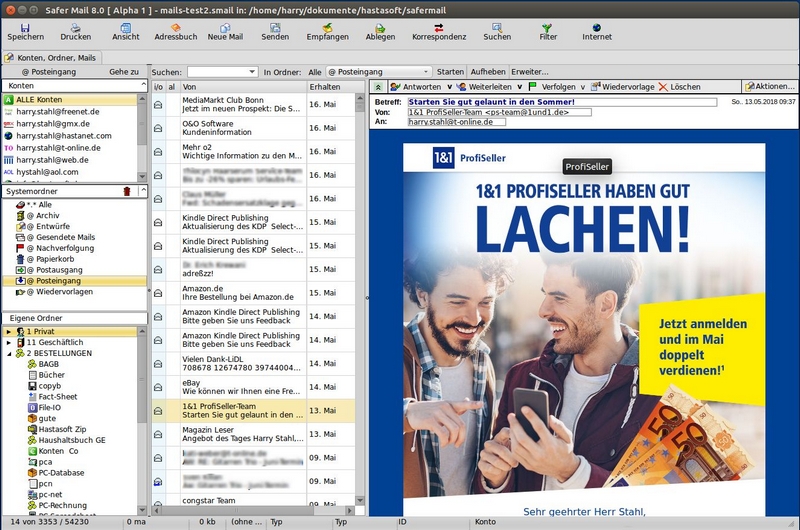The height and width of the screenshot is (530, 800).
Task: Click the horizontal scrollbar below the mail list
Action: (x=254, y=510)
